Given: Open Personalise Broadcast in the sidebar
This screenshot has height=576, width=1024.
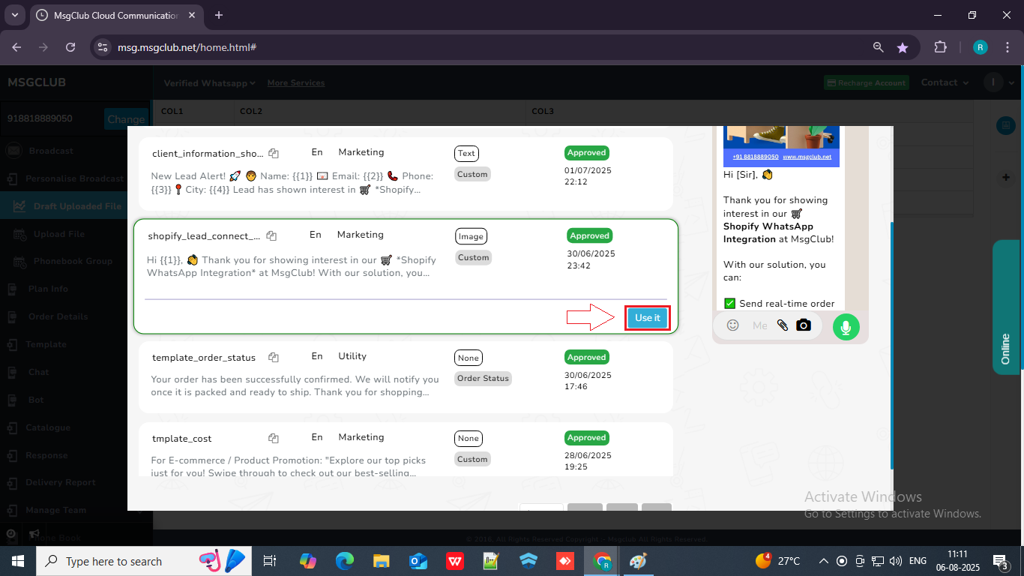Looking at the screenshot, I should 74,178.
